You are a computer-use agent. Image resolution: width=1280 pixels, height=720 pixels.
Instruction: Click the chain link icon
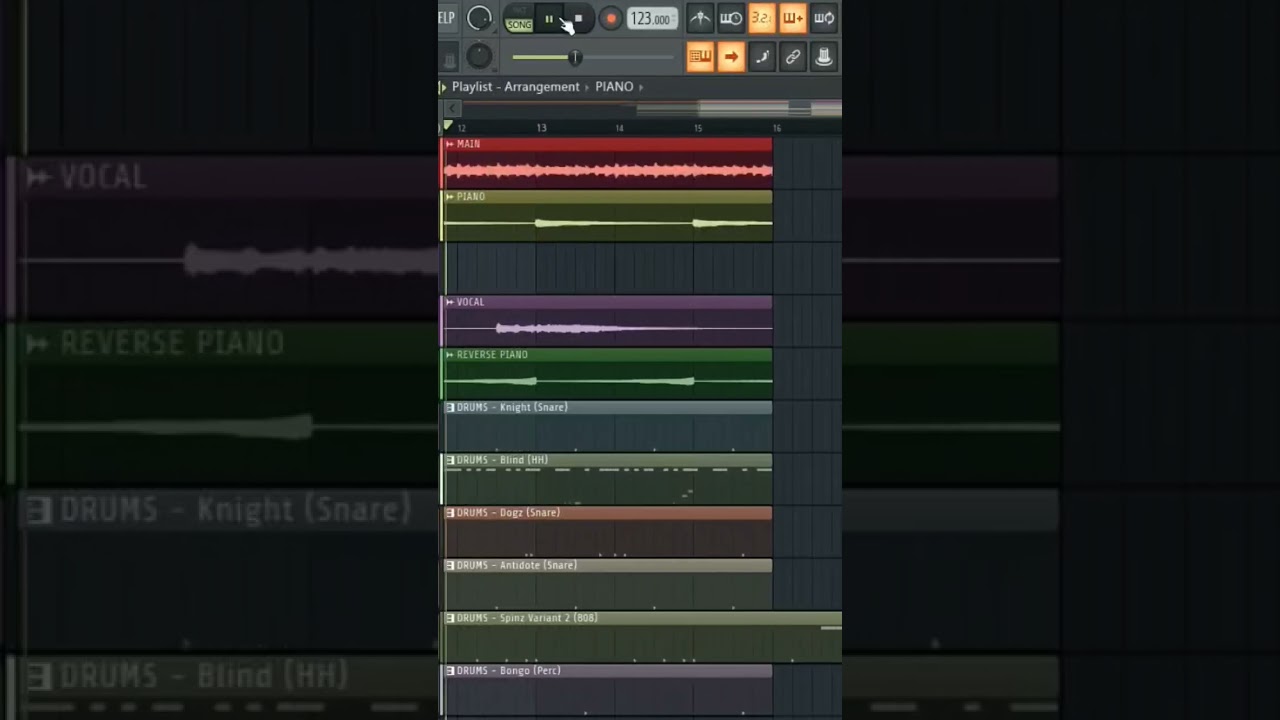(793, 57)
